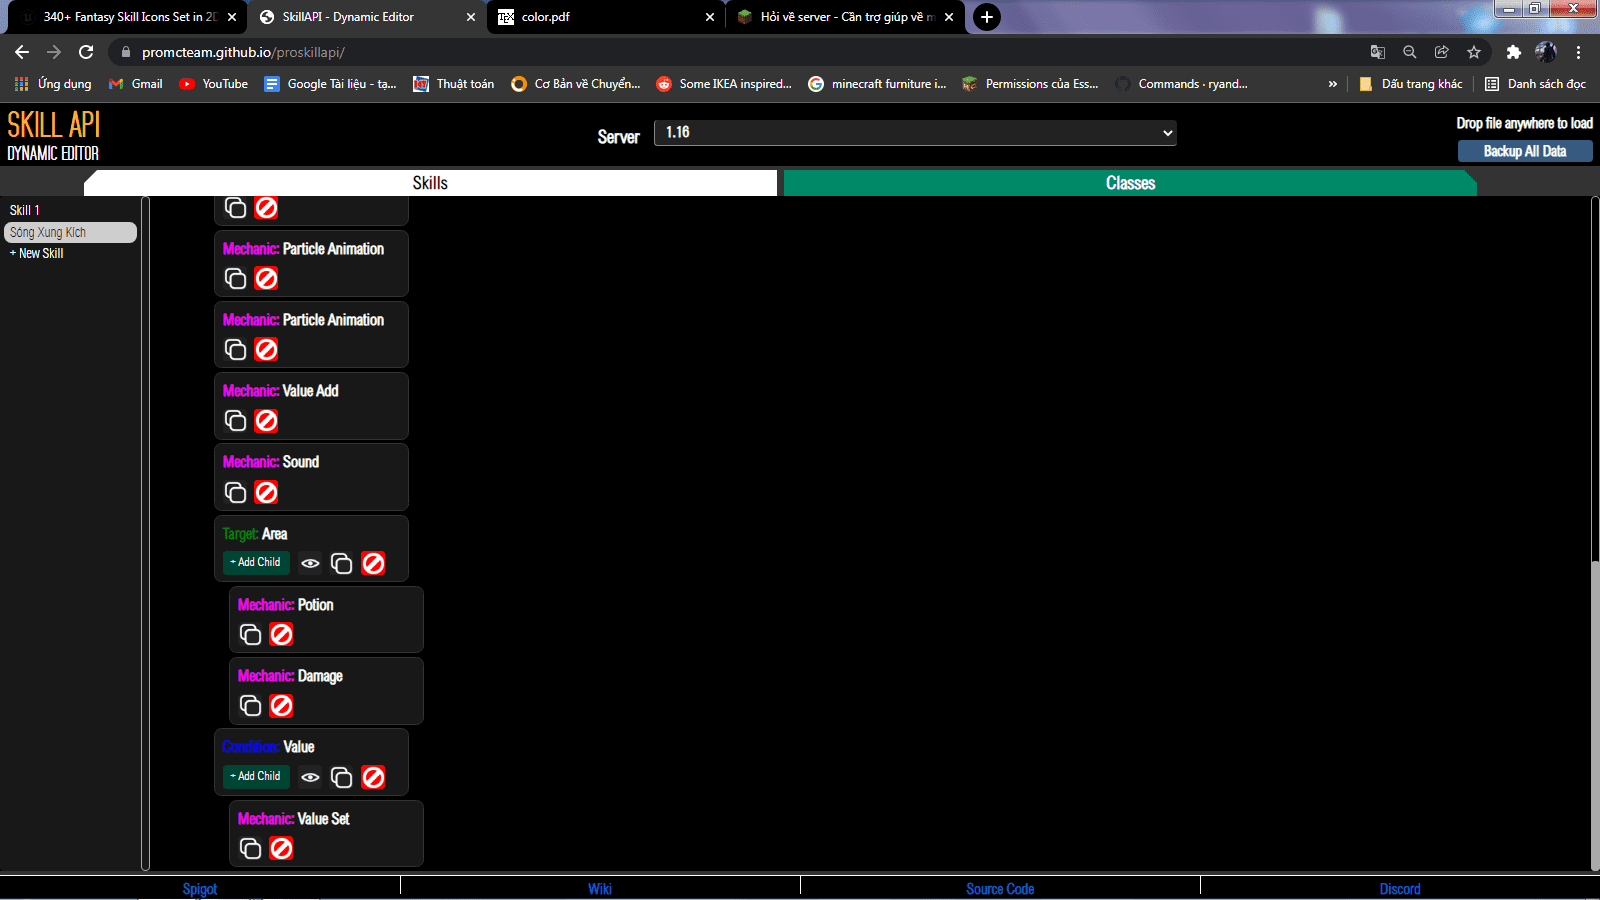The height and width of the screenshot is (900, 1600).
Task: Switch to the Classes tab
Action: 1130,183
